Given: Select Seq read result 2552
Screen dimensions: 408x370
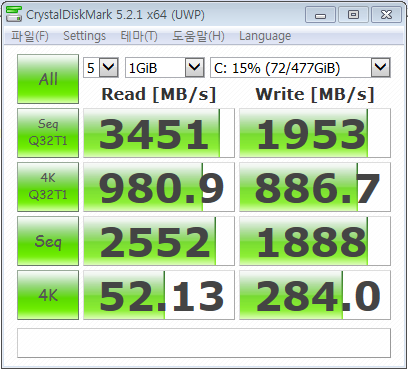Looking at the screenshot, I should point(159,241).
